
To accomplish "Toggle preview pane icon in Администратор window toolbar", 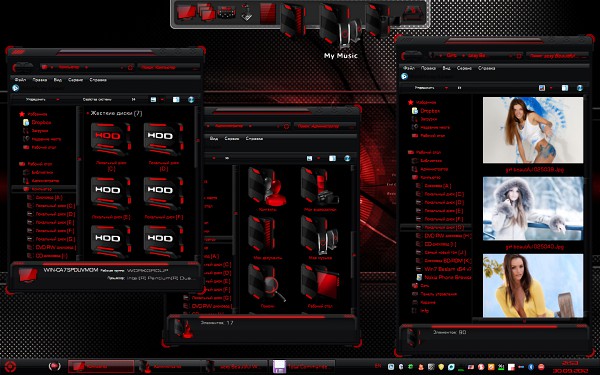I will point(332,158).
